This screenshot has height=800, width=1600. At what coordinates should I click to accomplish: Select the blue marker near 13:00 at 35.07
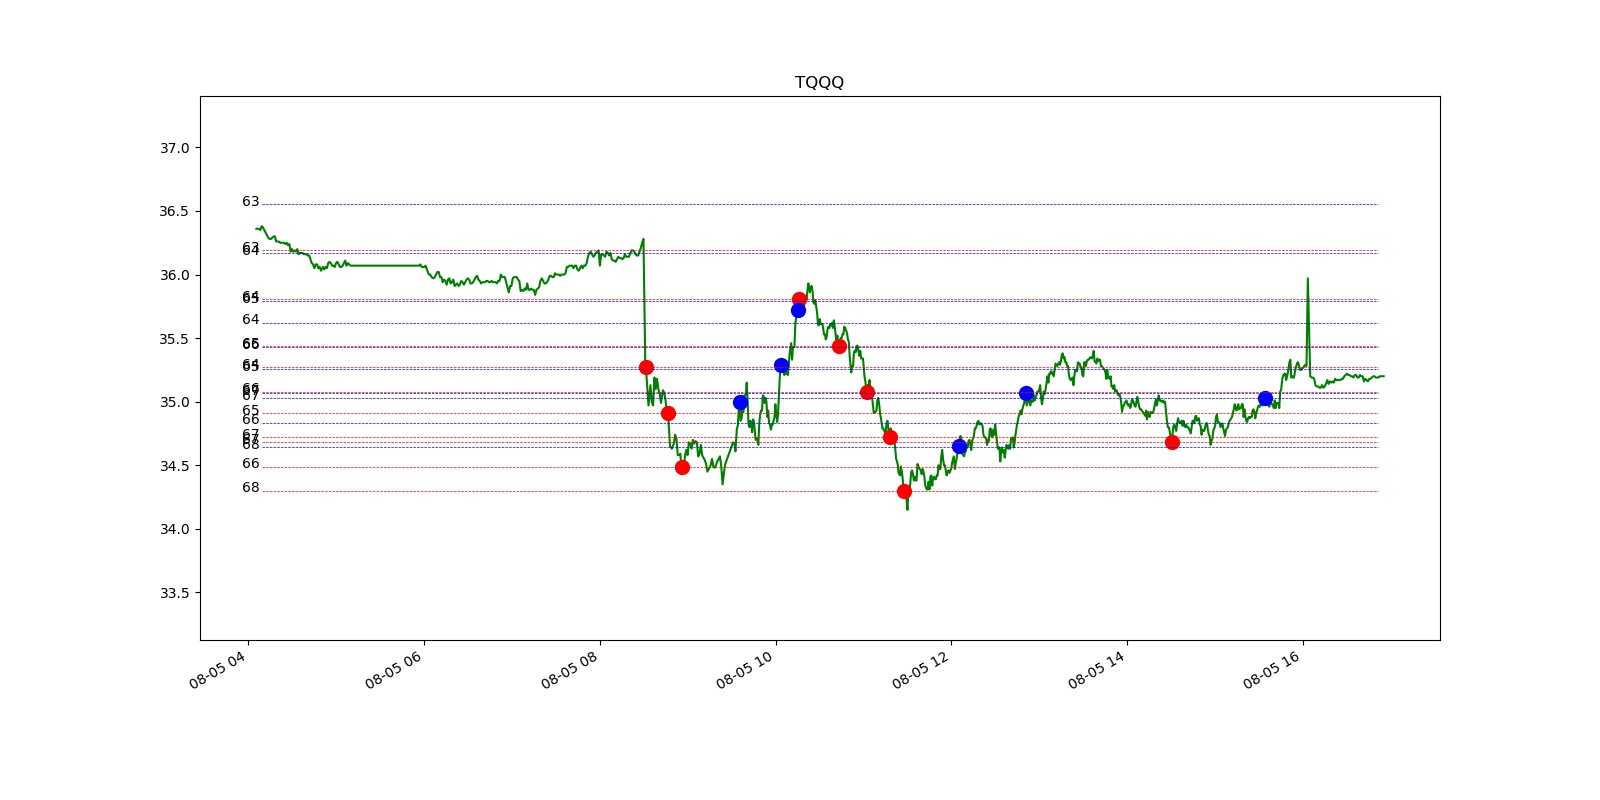[1026, 393]
